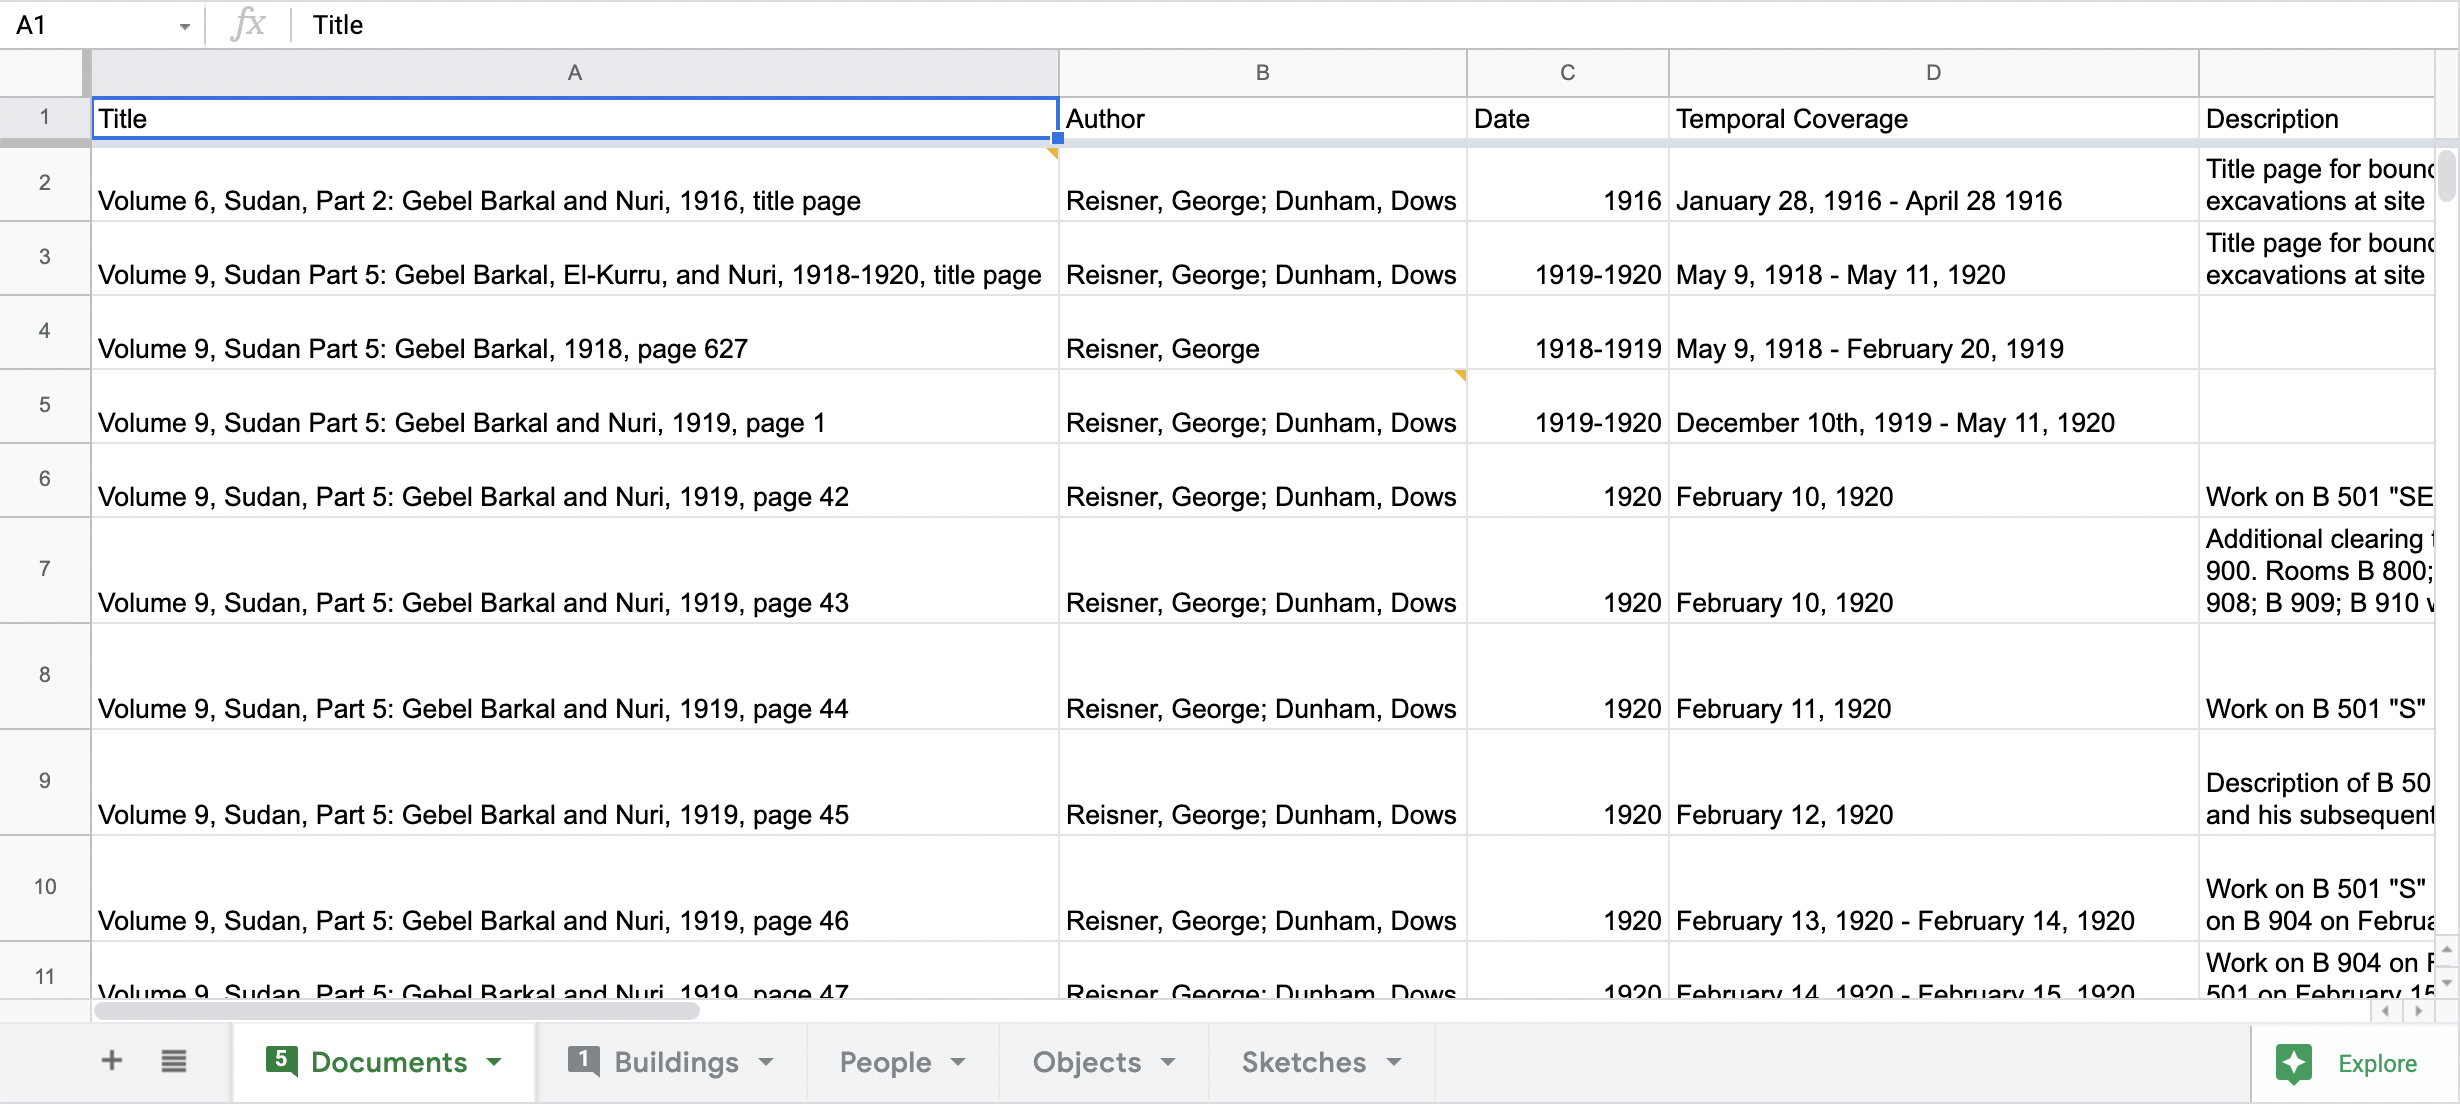
Task: Click the Author header cell
Action: 1263,119
